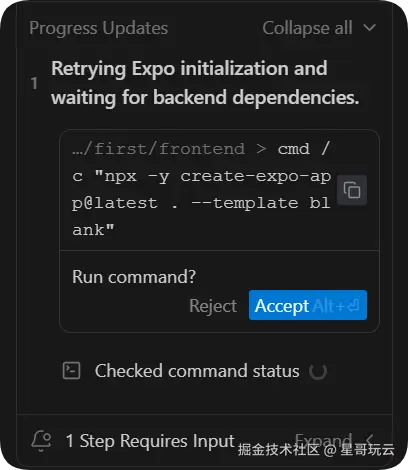Screen dimensions: 408x470
Task: Expand the step requiring input
Action: 323,440
